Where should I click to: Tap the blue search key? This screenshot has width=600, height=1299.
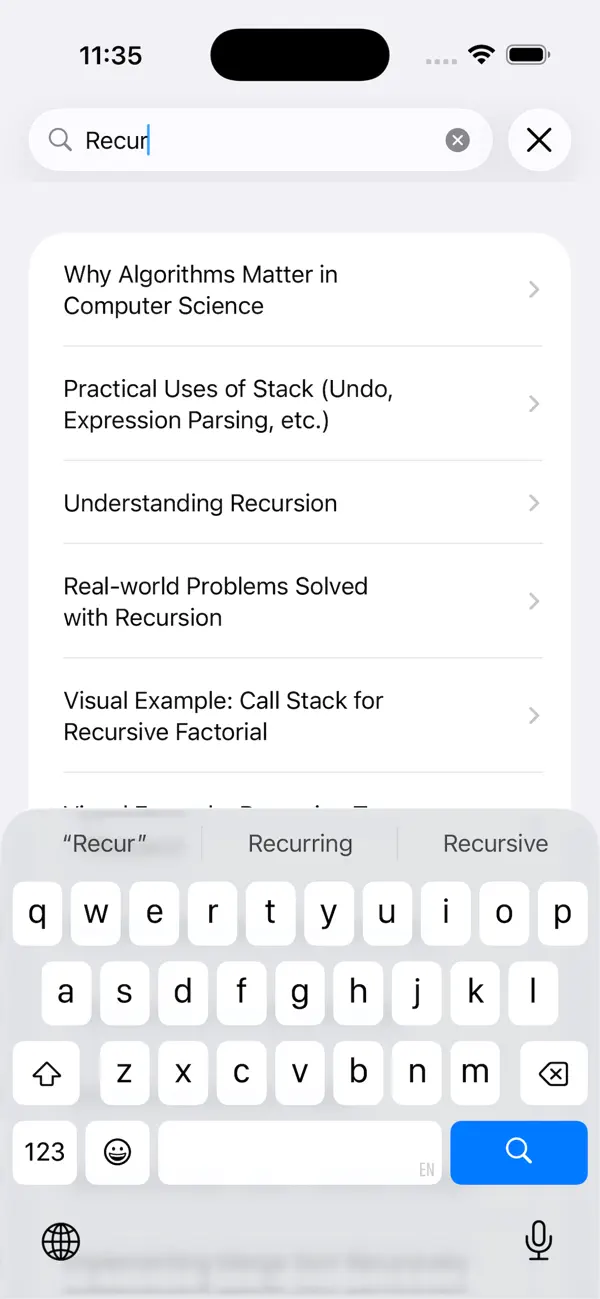point(518,1152)
